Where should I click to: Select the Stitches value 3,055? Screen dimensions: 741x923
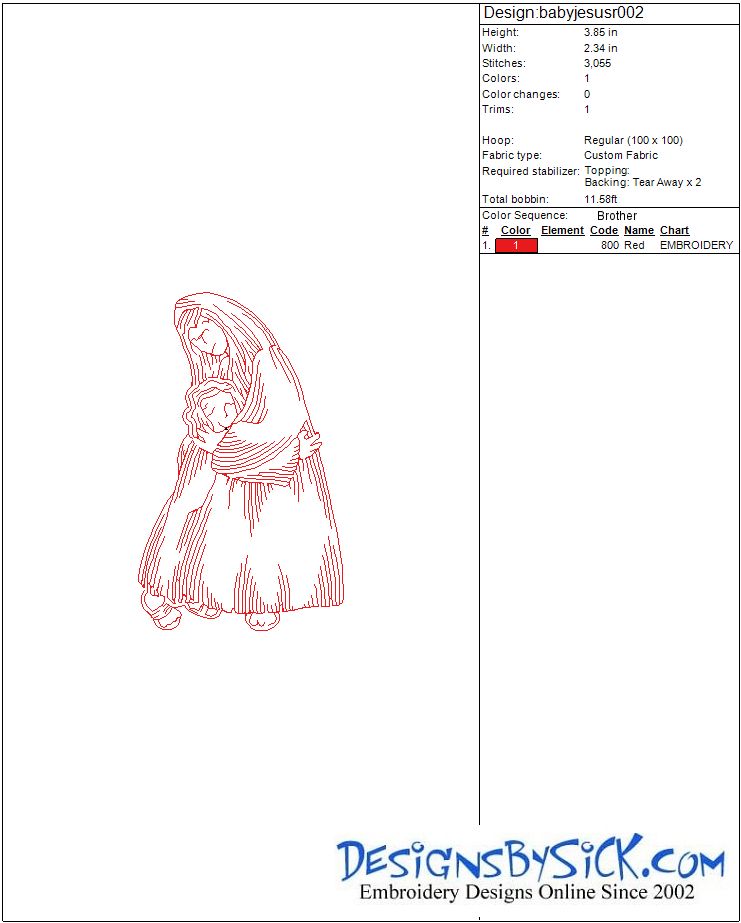click(598, 63)
